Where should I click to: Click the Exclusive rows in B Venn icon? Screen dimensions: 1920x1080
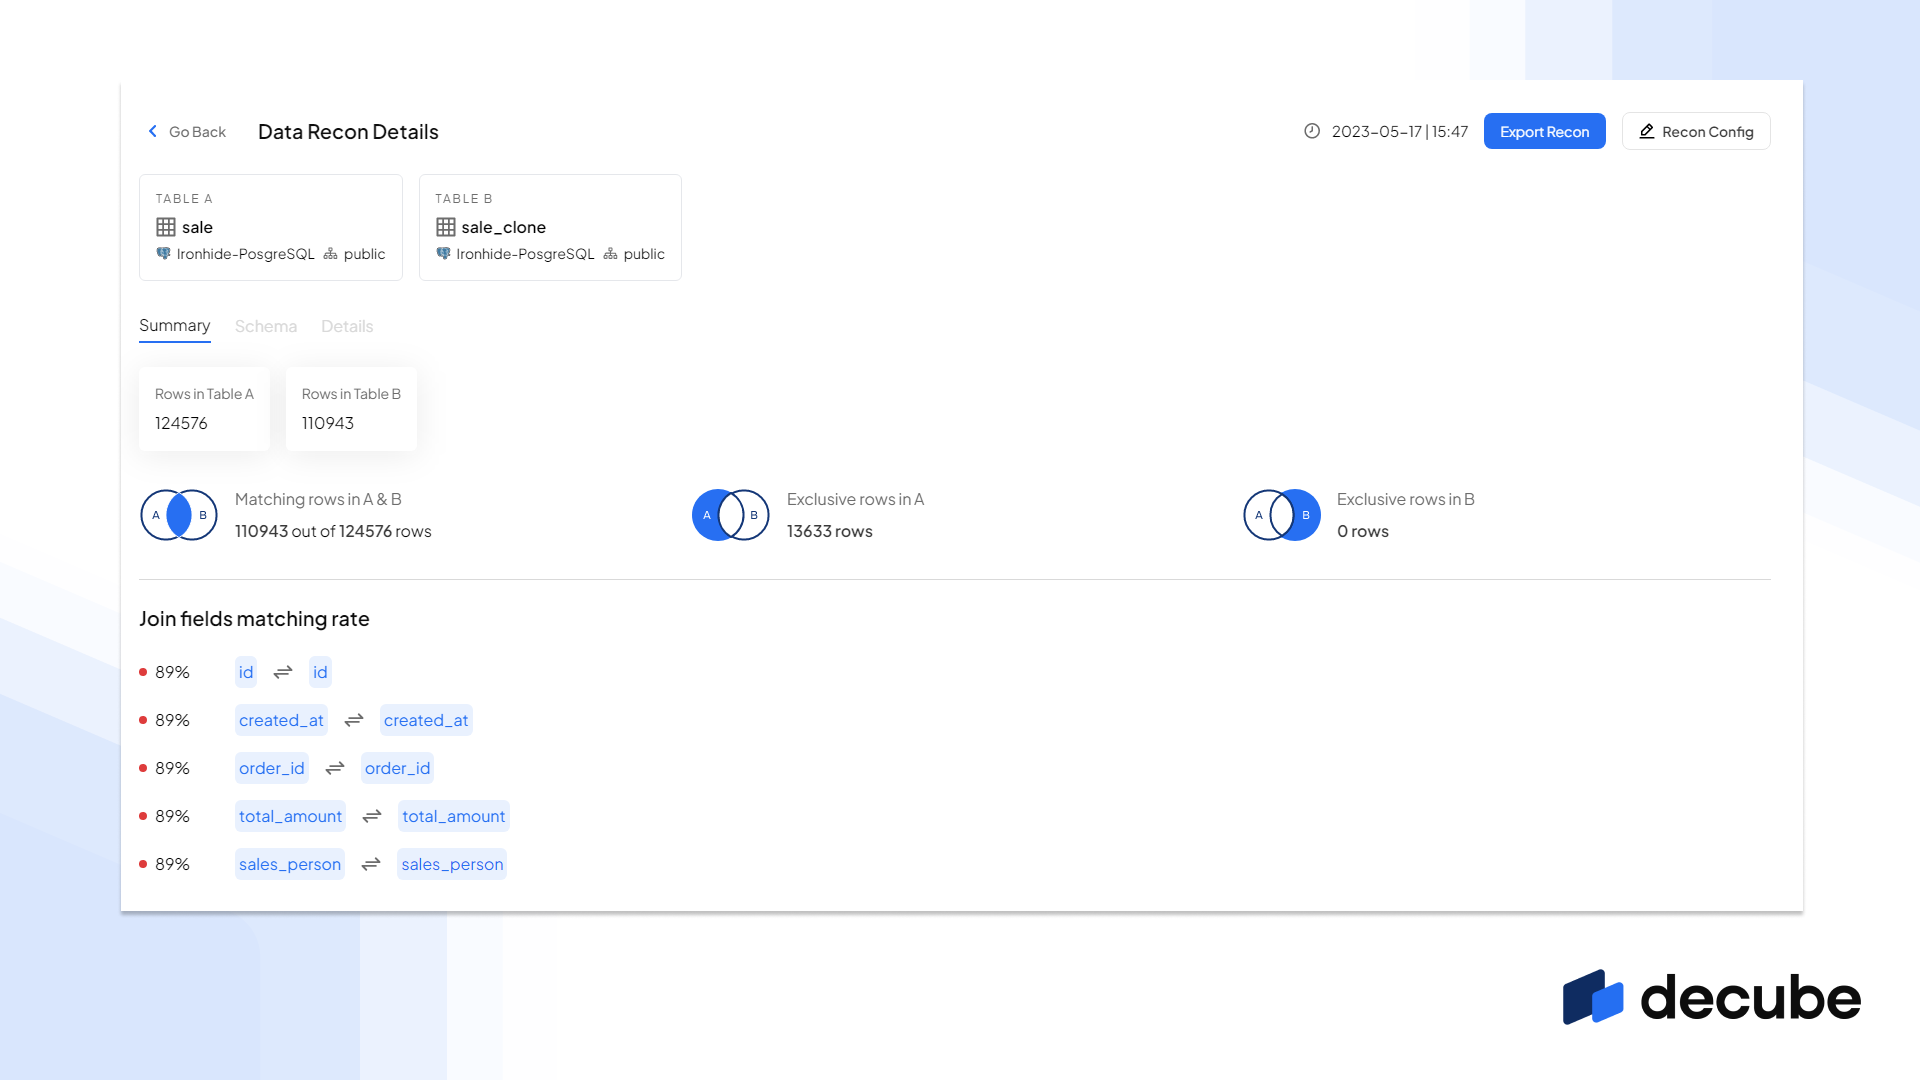pos(1282,515)
